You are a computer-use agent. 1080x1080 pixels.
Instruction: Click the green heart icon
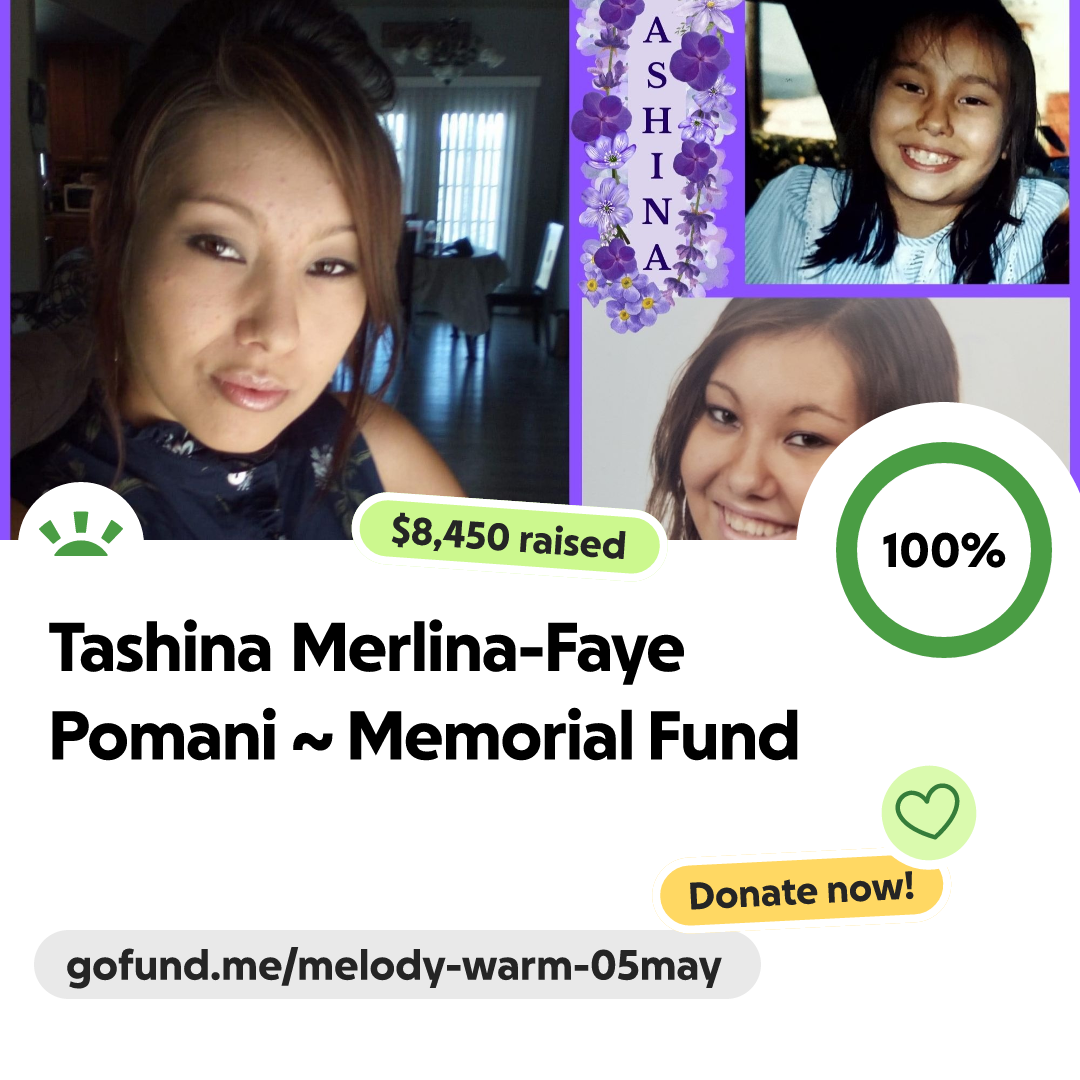coord(928,811)
